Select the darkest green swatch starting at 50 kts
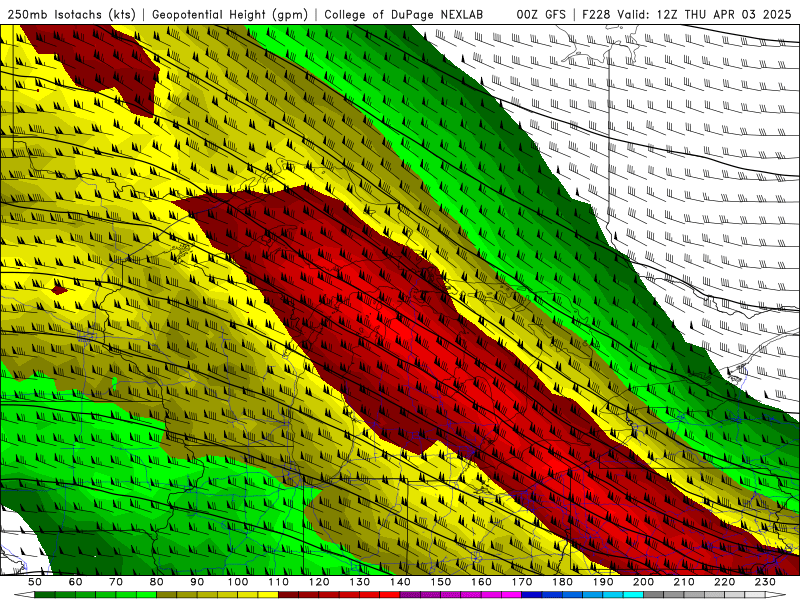800x600 pixels. [x=45, y=595]
